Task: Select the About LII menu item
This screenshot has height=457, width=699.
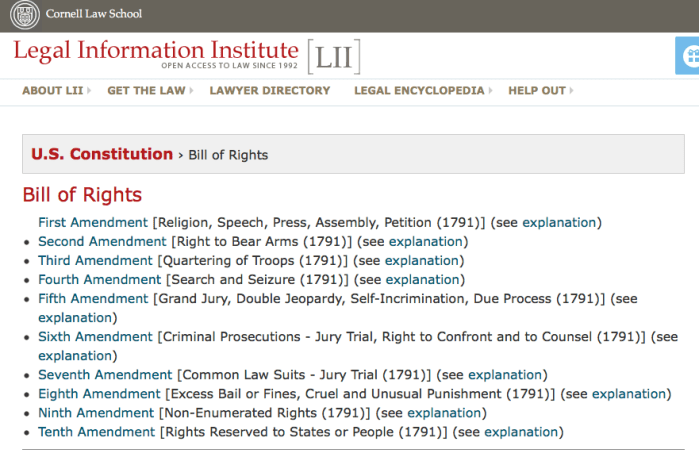Action: click(x=53, y=91)
